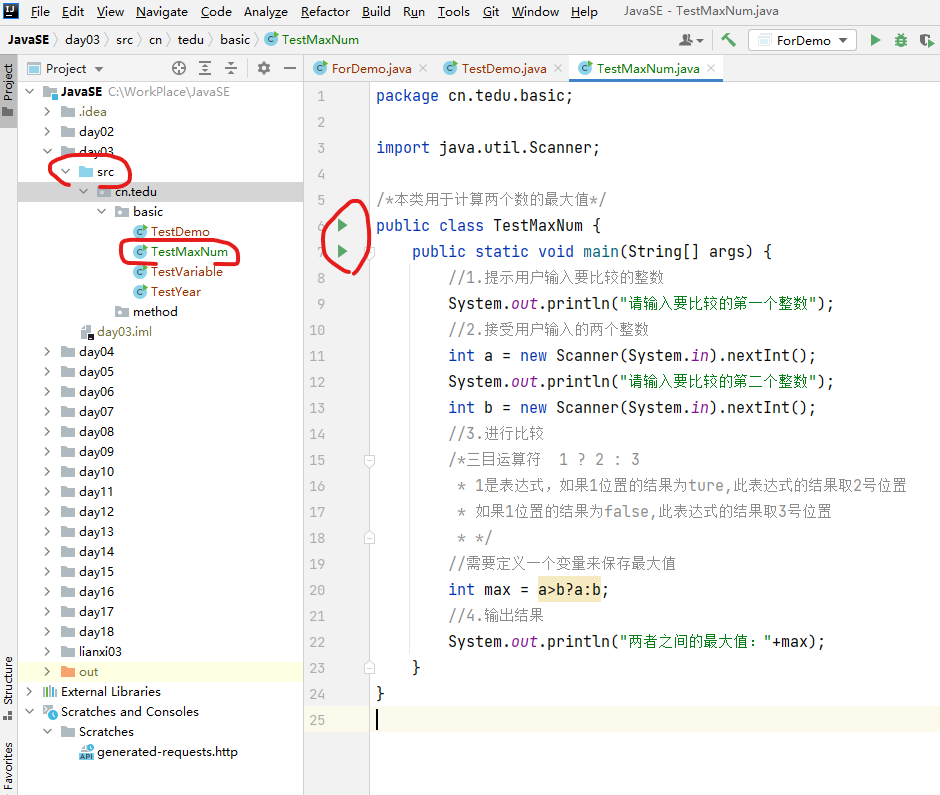This screenshot has width=940, height=795.
Task: Collapse the basic package
Action: 102,212
